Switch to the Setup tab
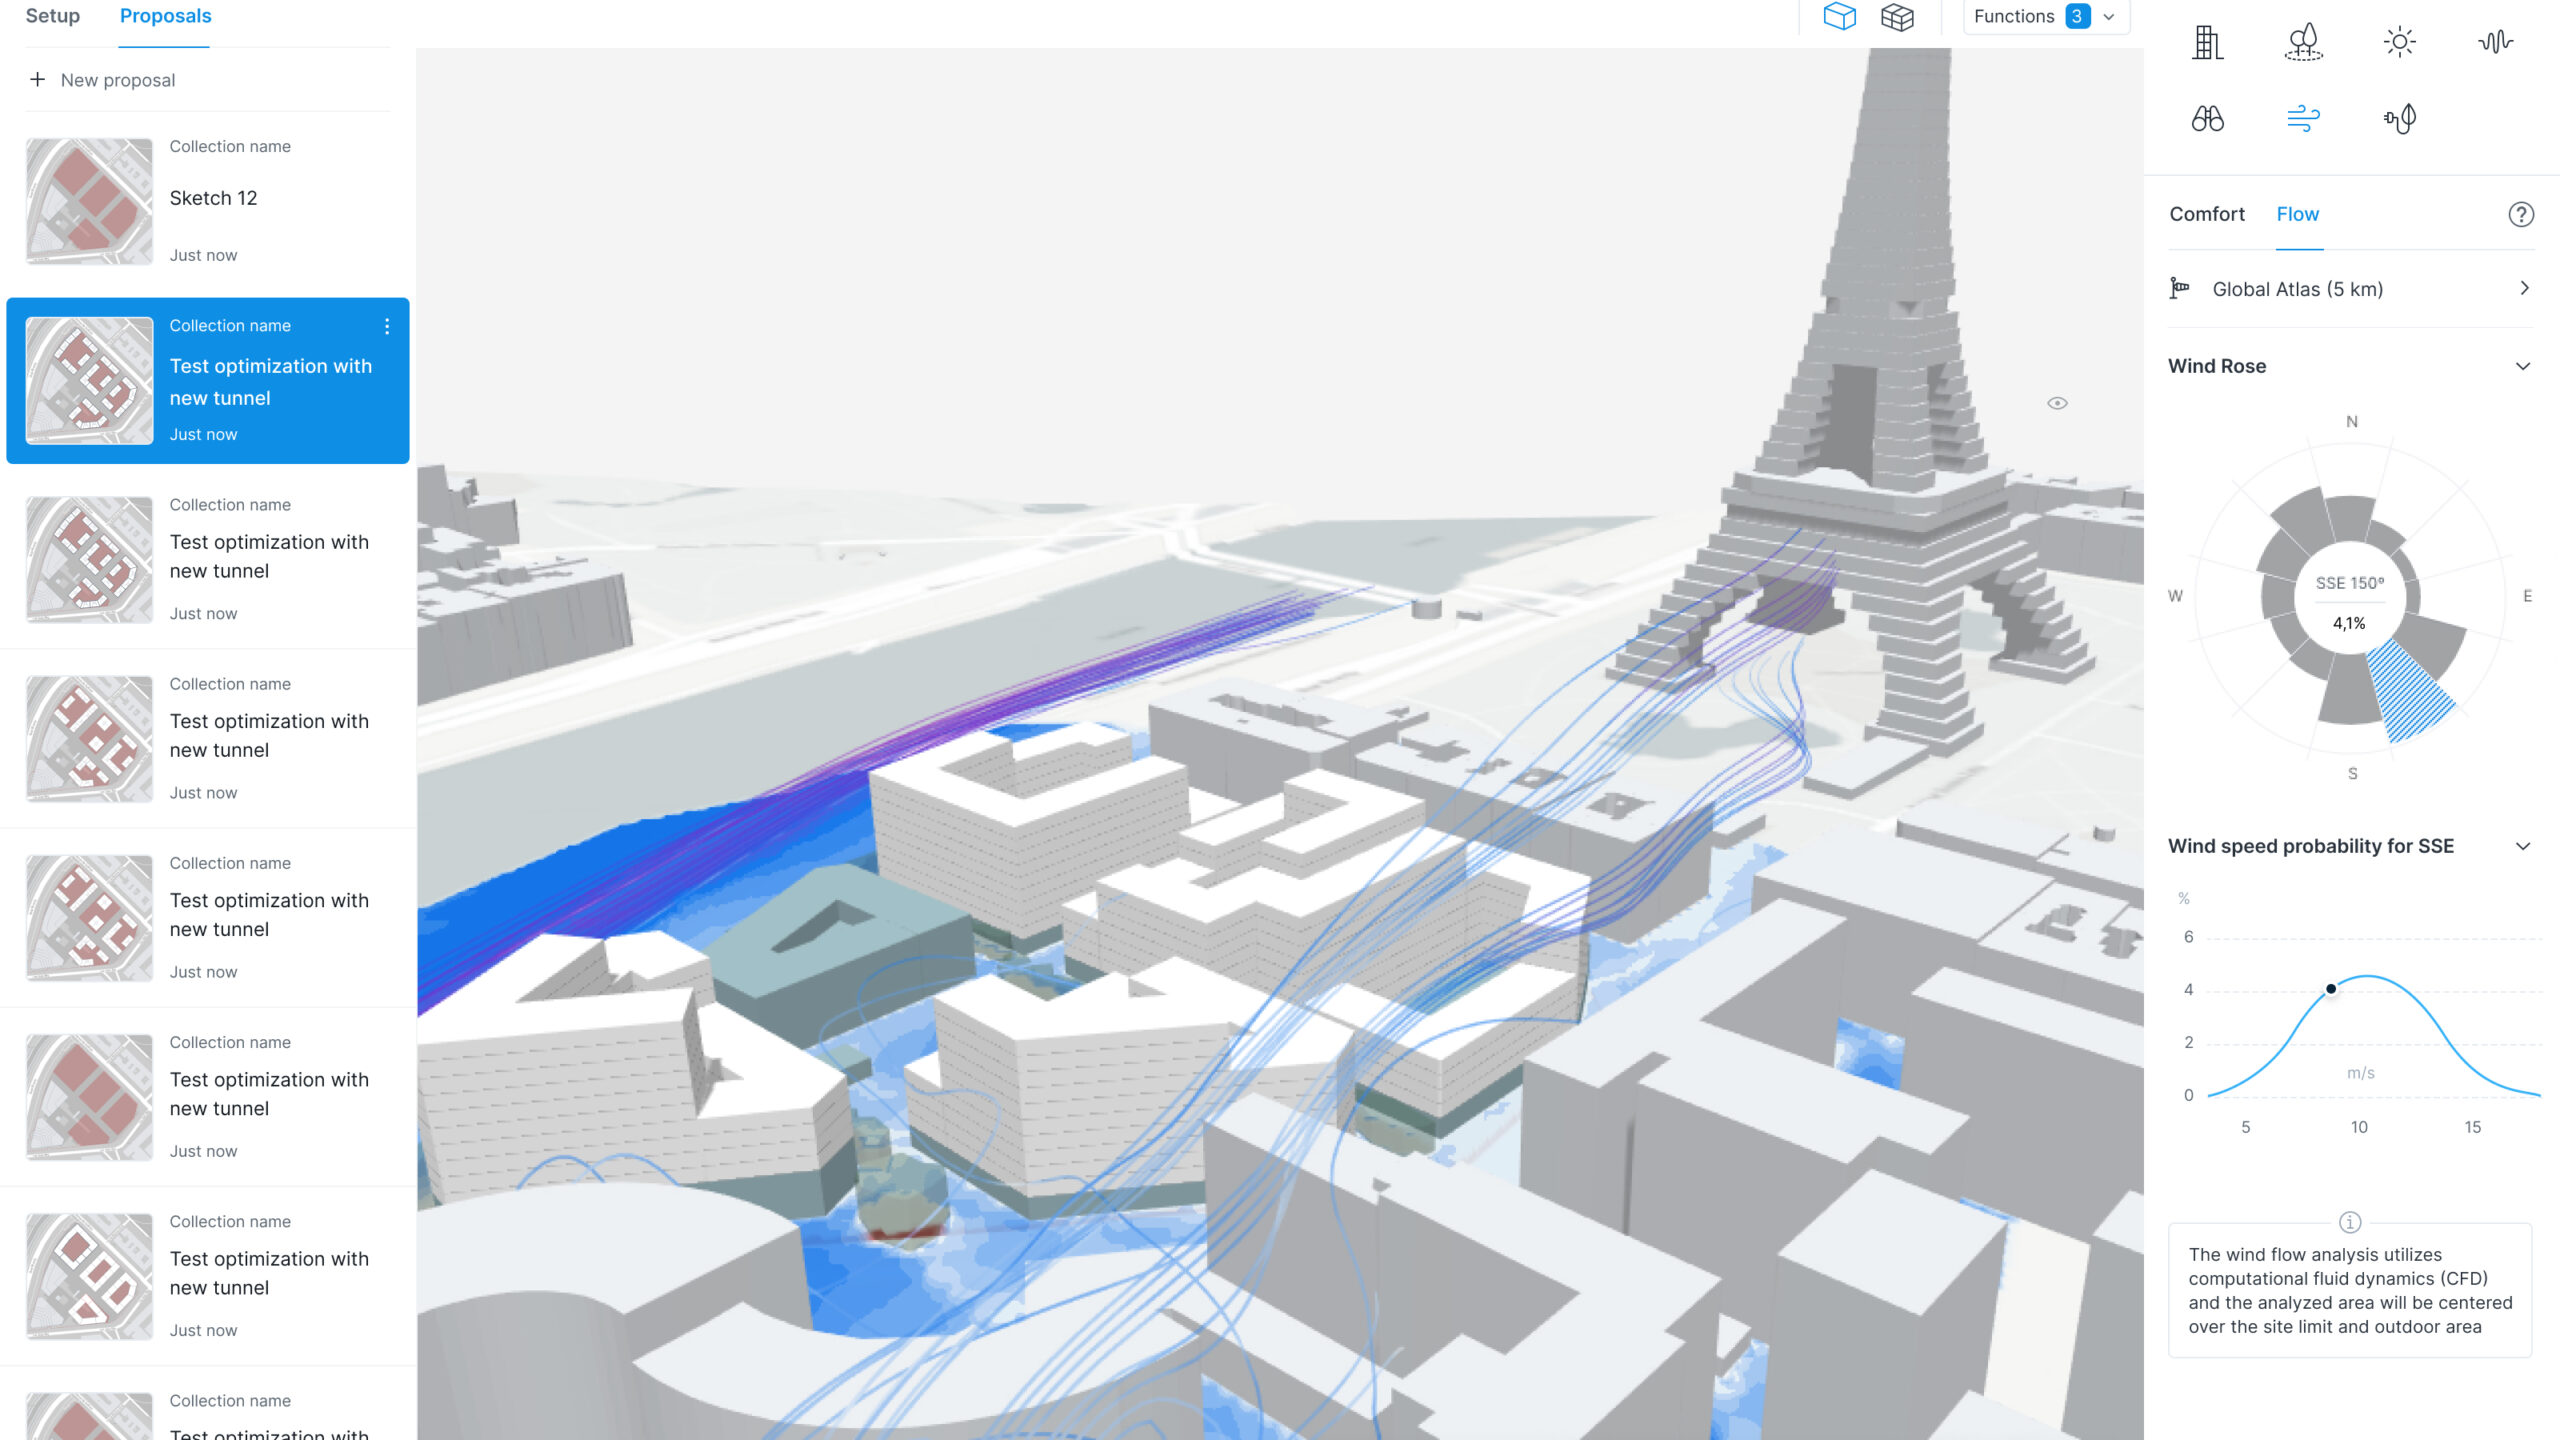 [x=52, y=16]
